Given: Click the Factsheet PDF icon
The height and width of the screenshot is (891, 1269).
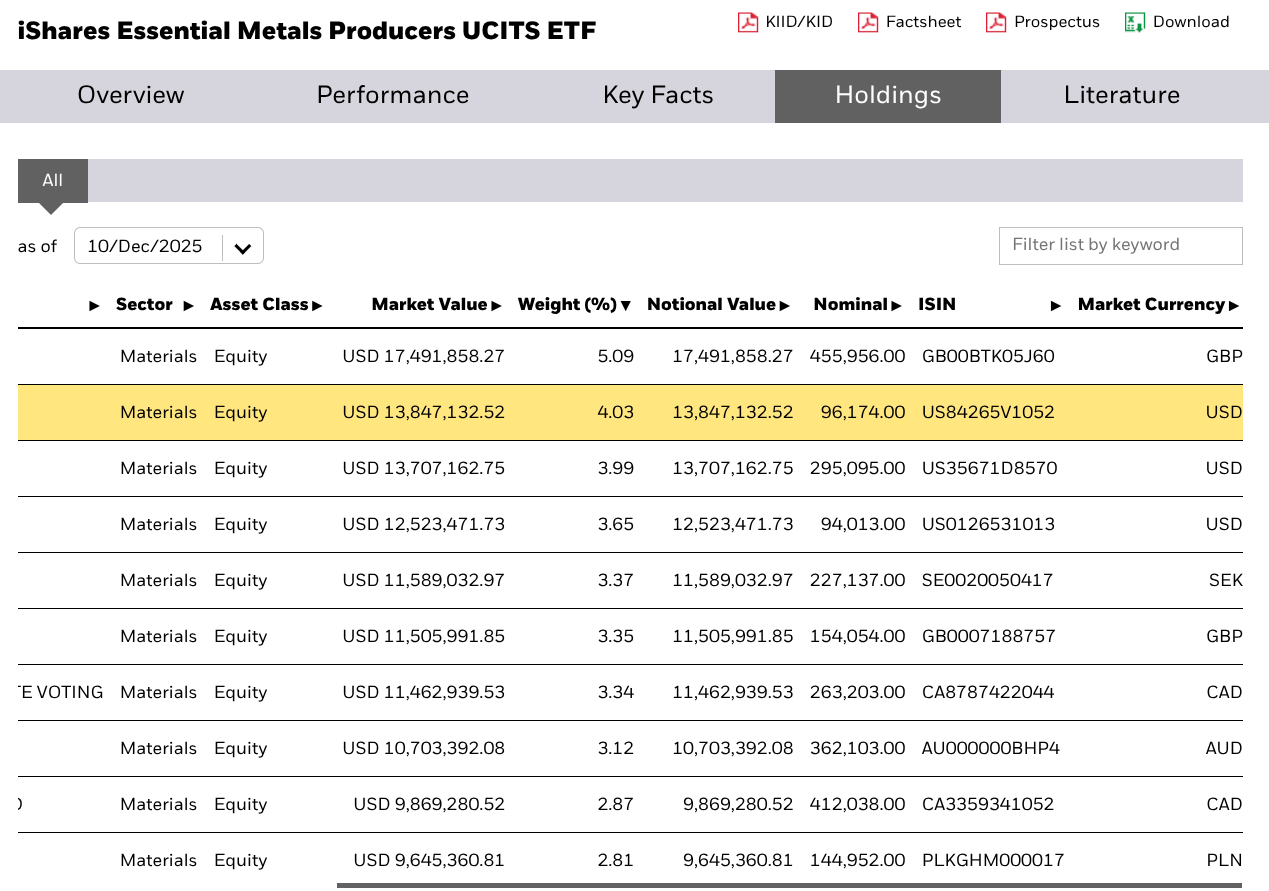Looking at the screenshot, I should click(x=868, y=22).
